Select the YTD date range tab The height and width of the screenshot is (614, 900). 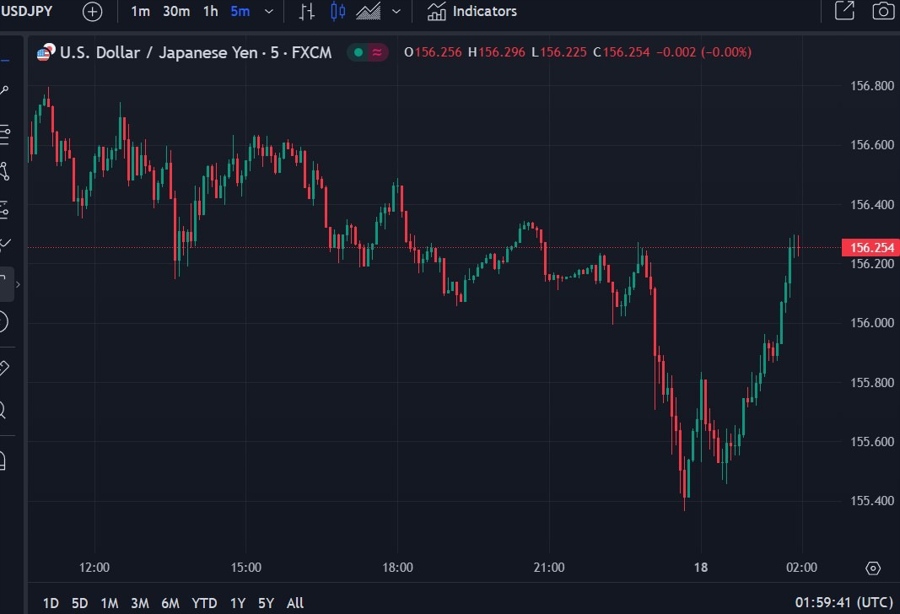click(x=204, y=603)
